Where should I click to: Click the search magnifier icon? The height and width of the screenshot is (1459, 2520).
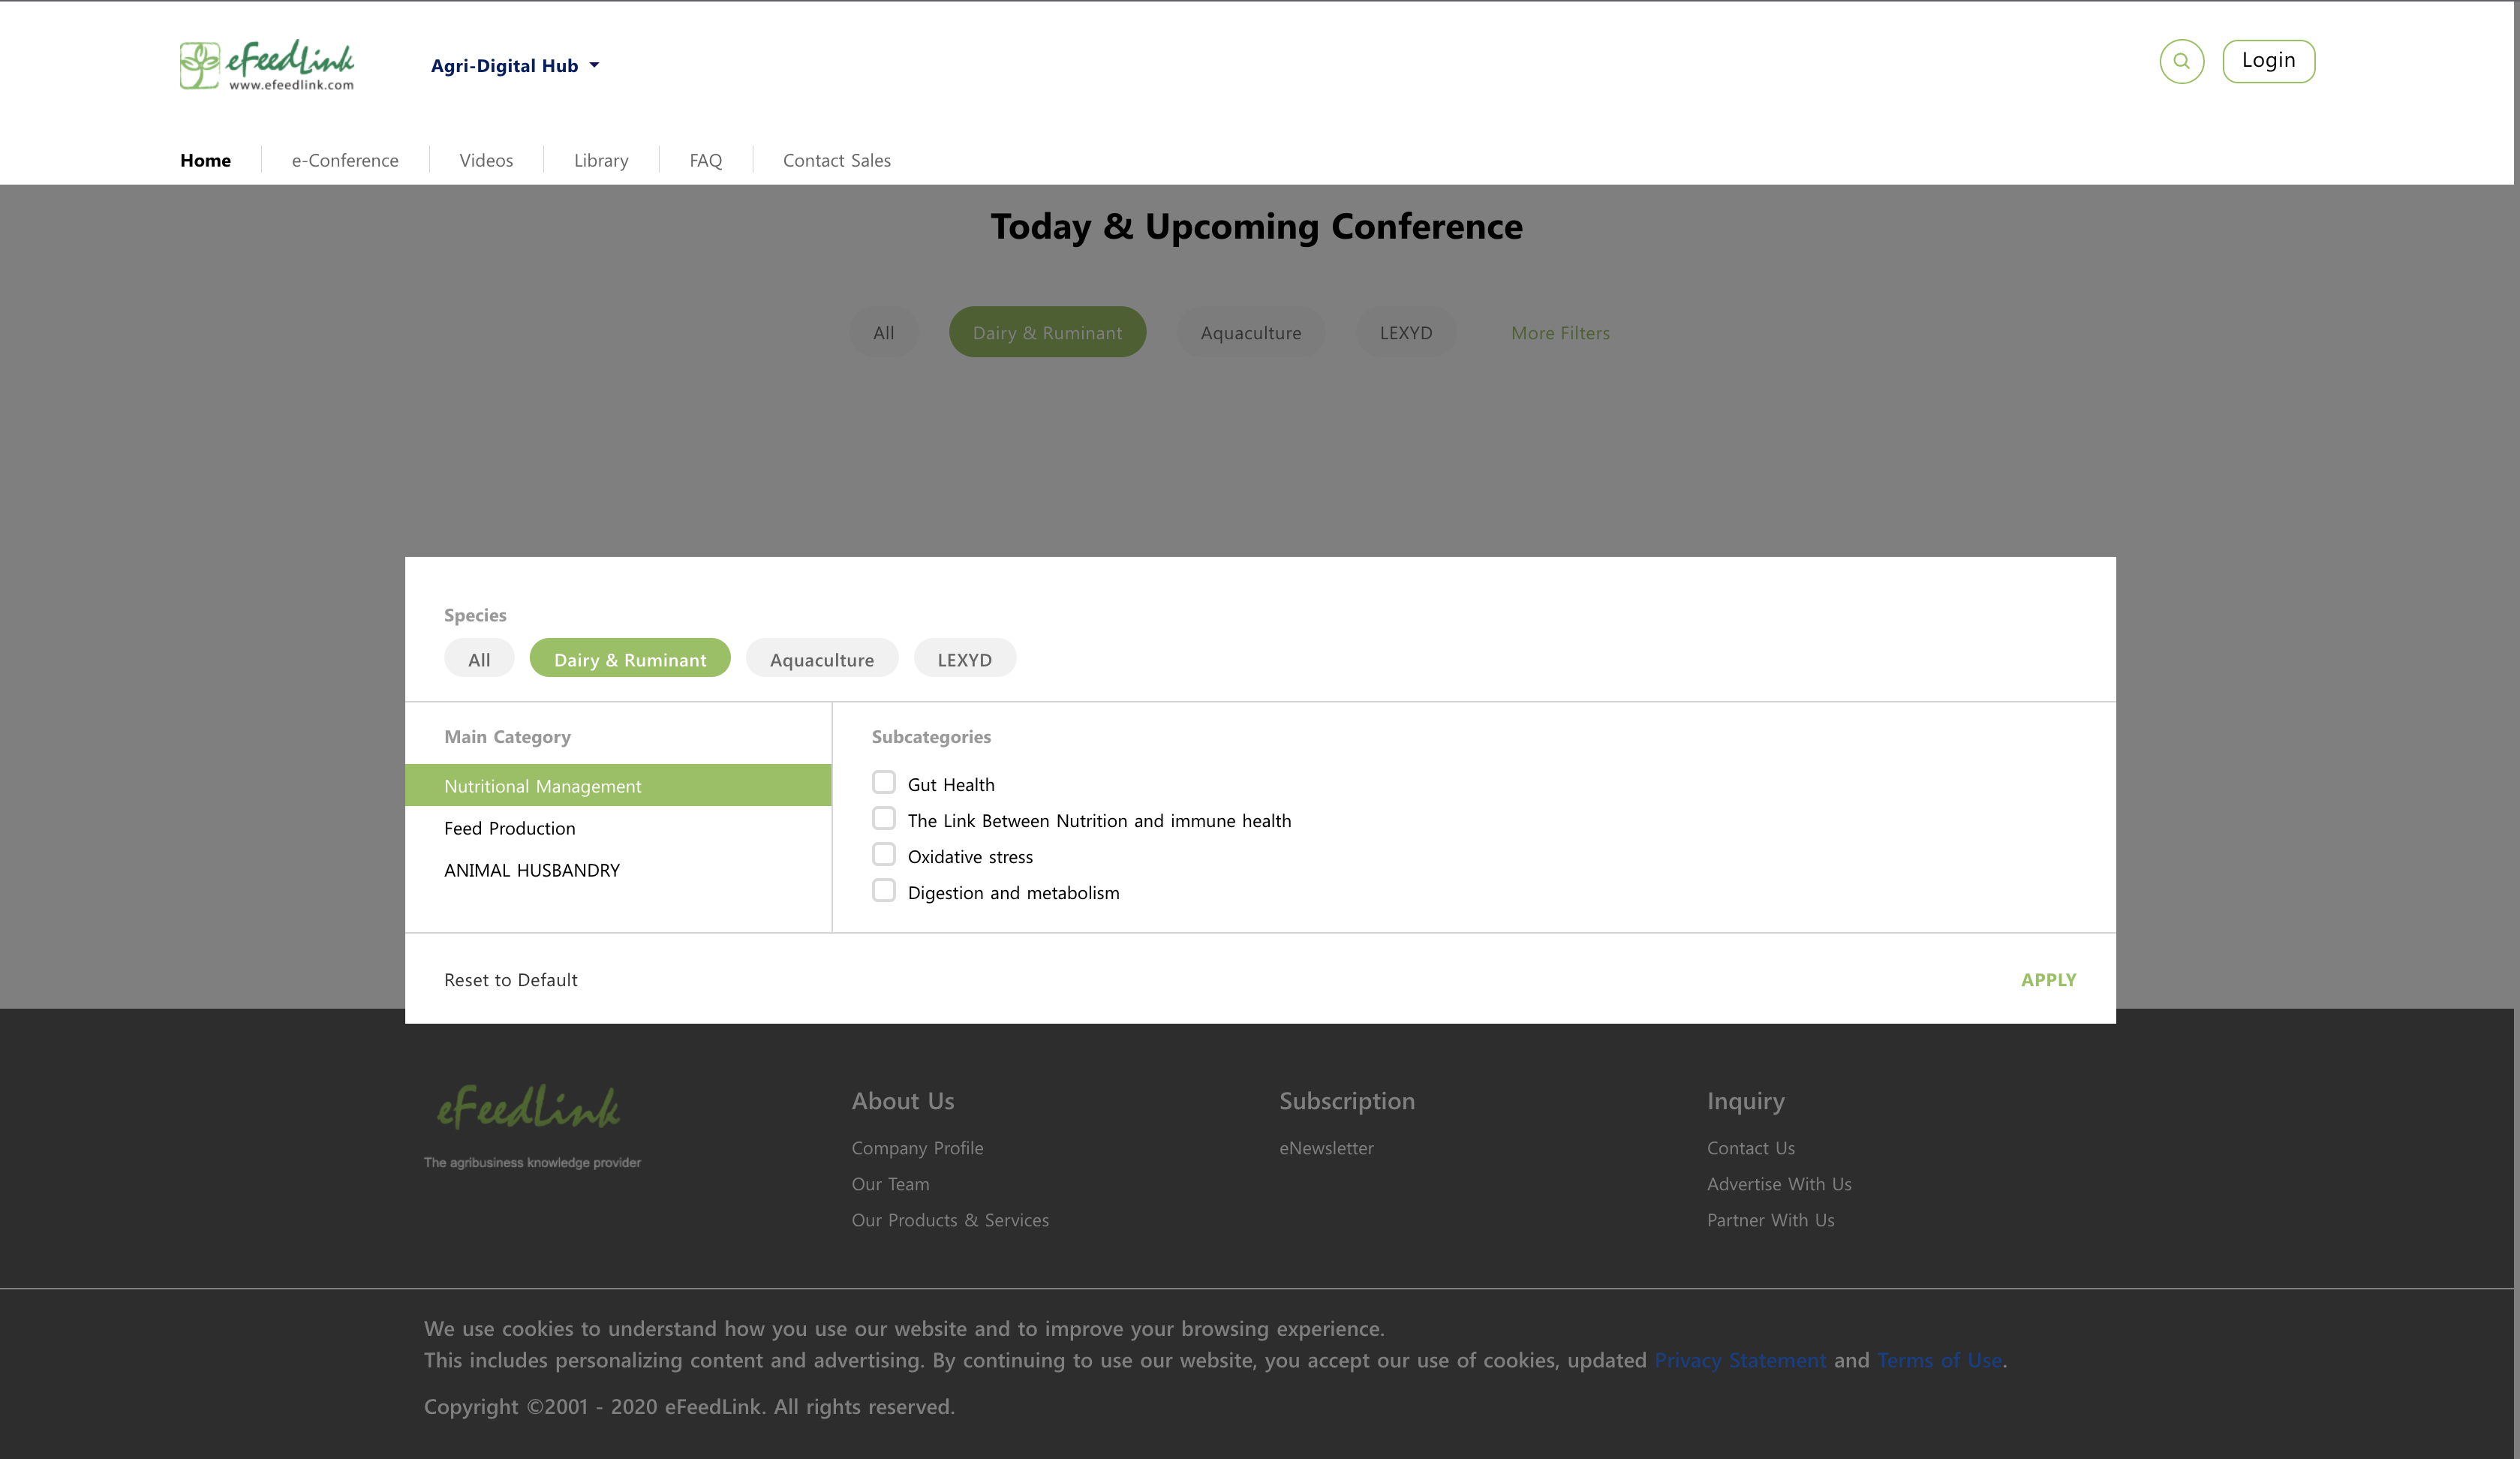[2181, 61]
